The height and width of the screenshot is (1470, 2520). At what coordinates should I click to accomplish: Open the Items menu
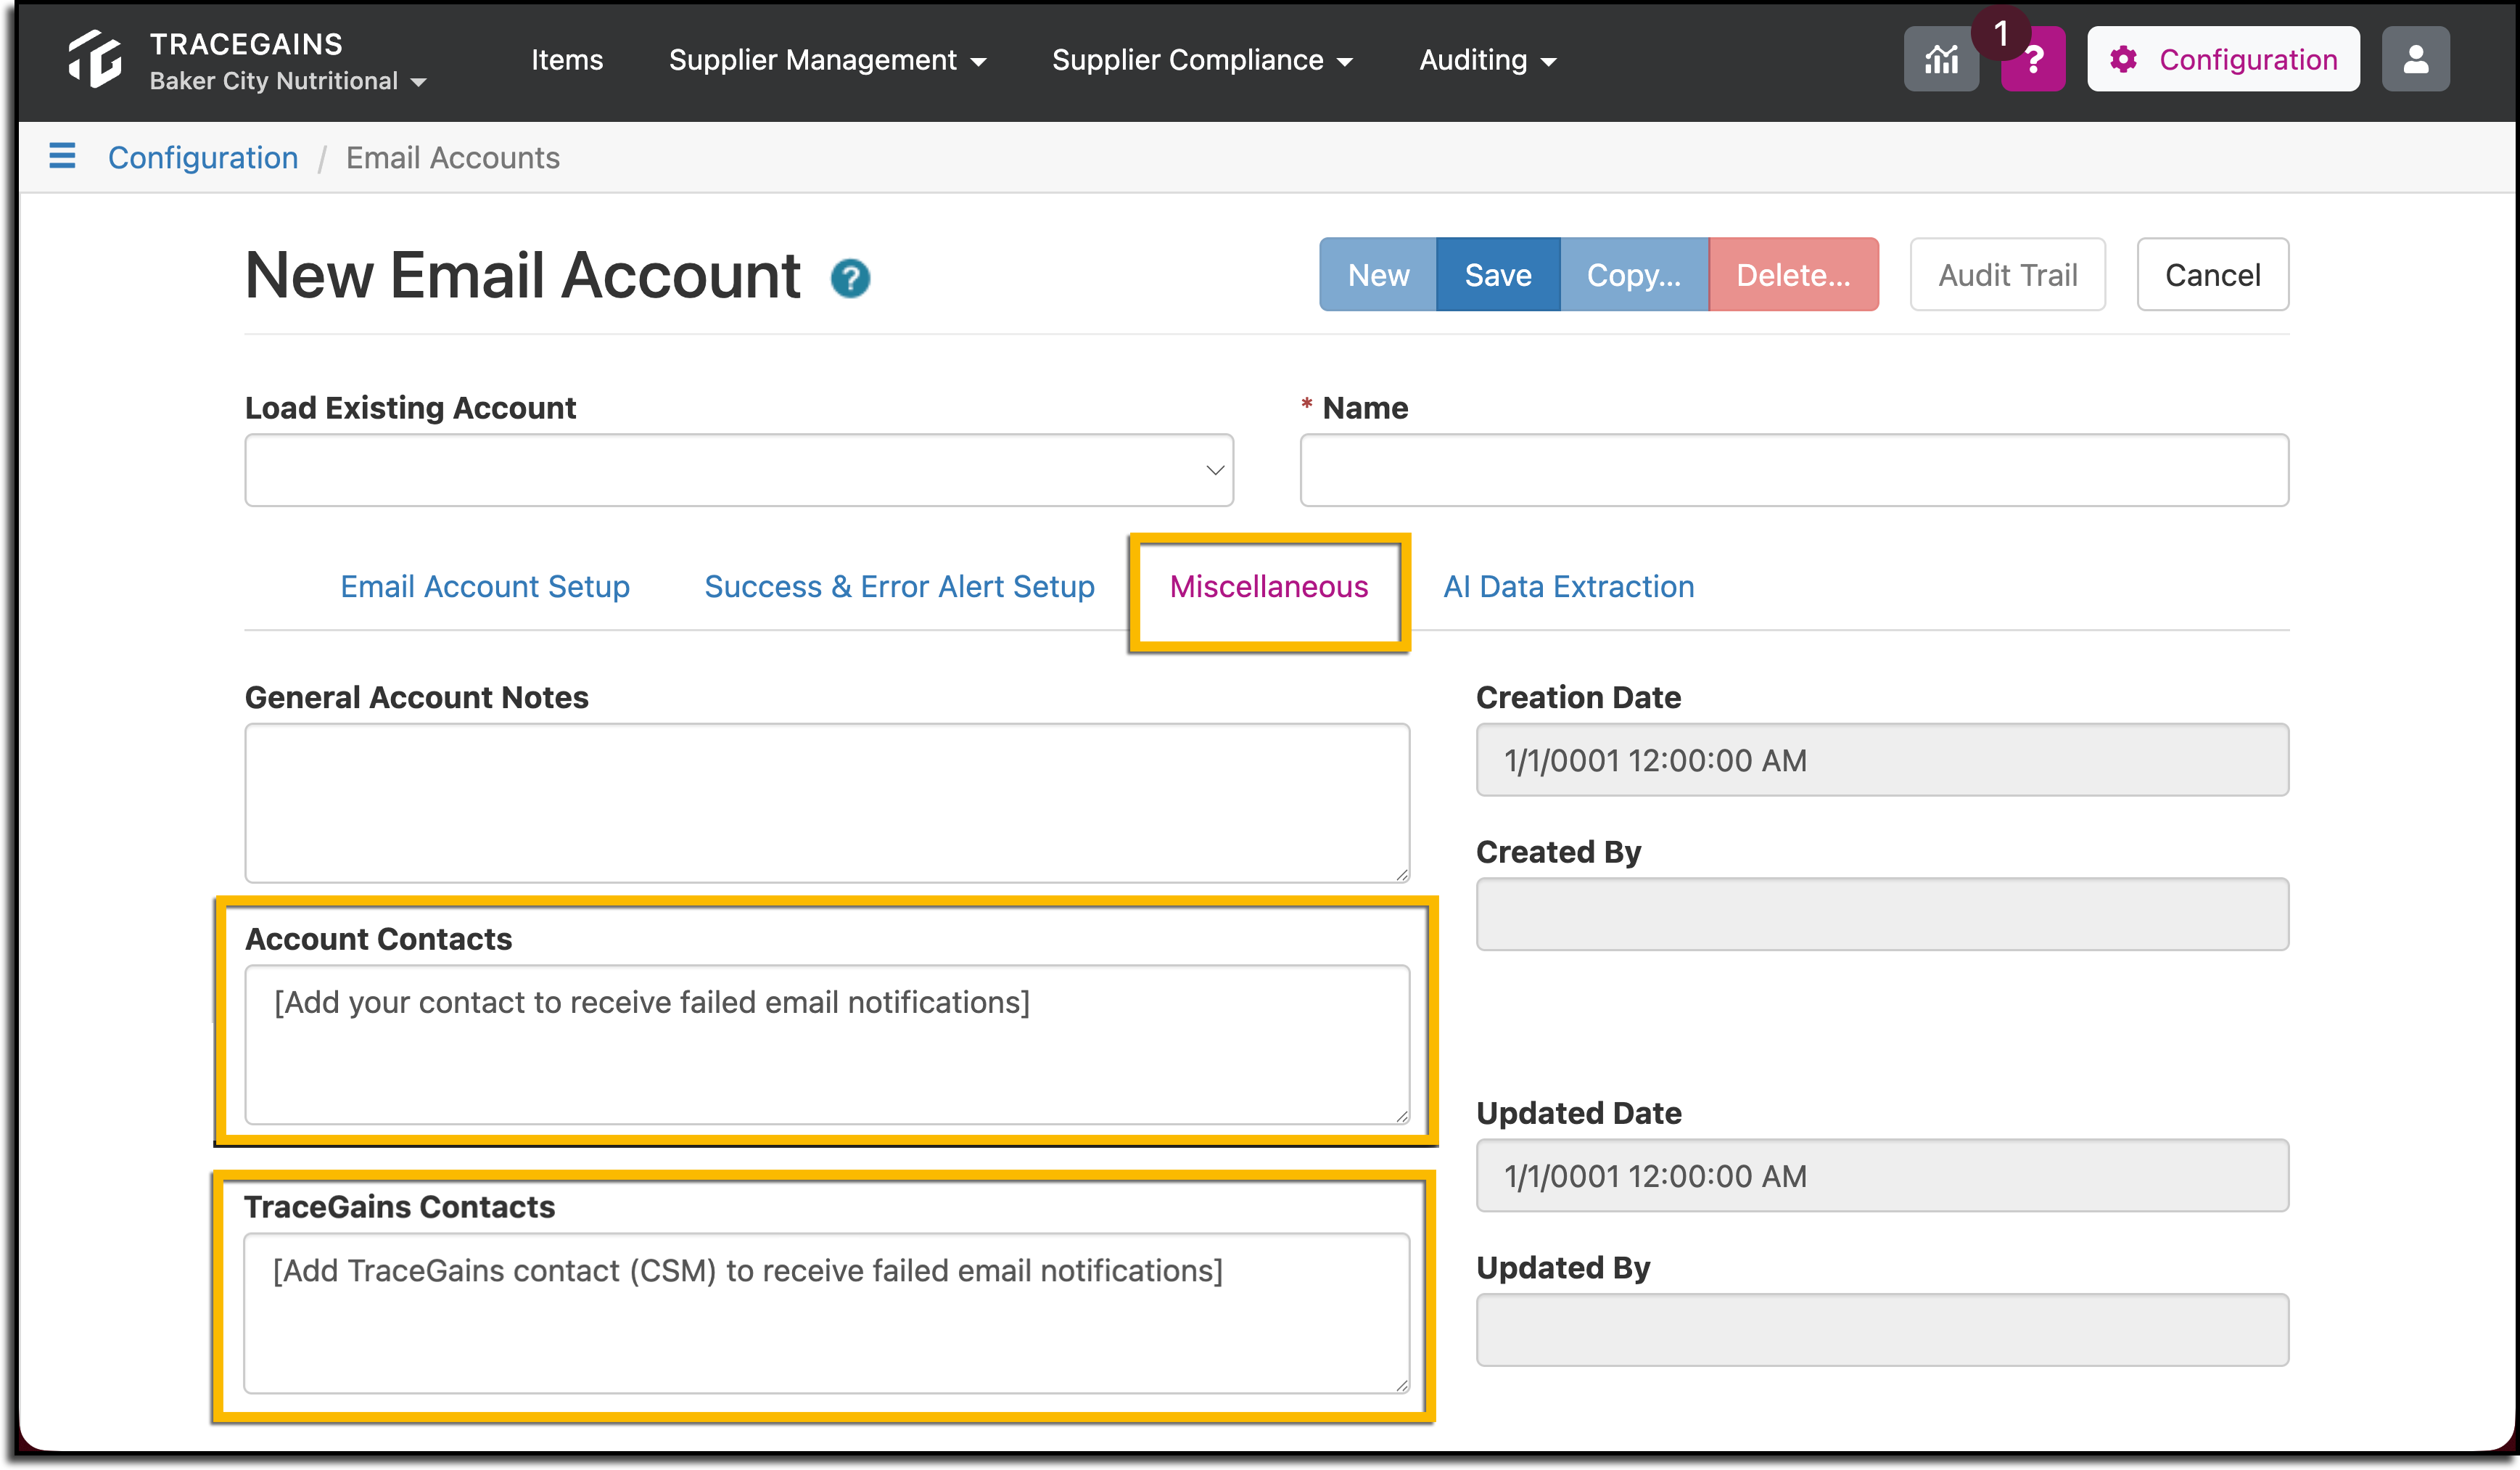[x=567, y=60]
